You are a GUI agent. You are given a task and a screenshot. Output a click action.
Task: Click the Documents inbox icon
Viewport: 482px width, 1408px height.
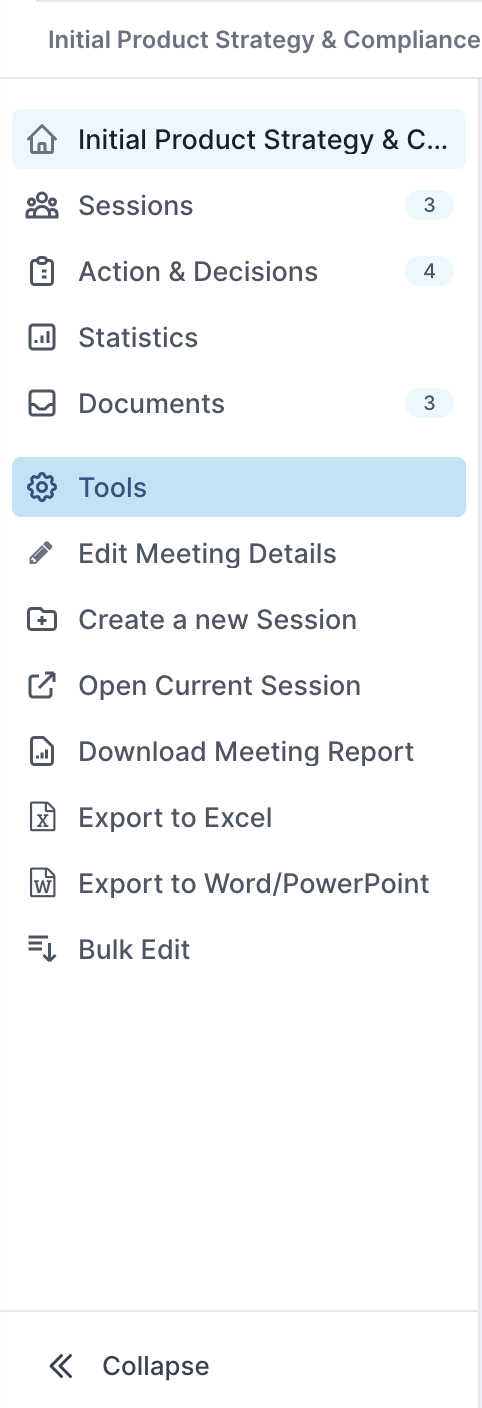[42, 404]
